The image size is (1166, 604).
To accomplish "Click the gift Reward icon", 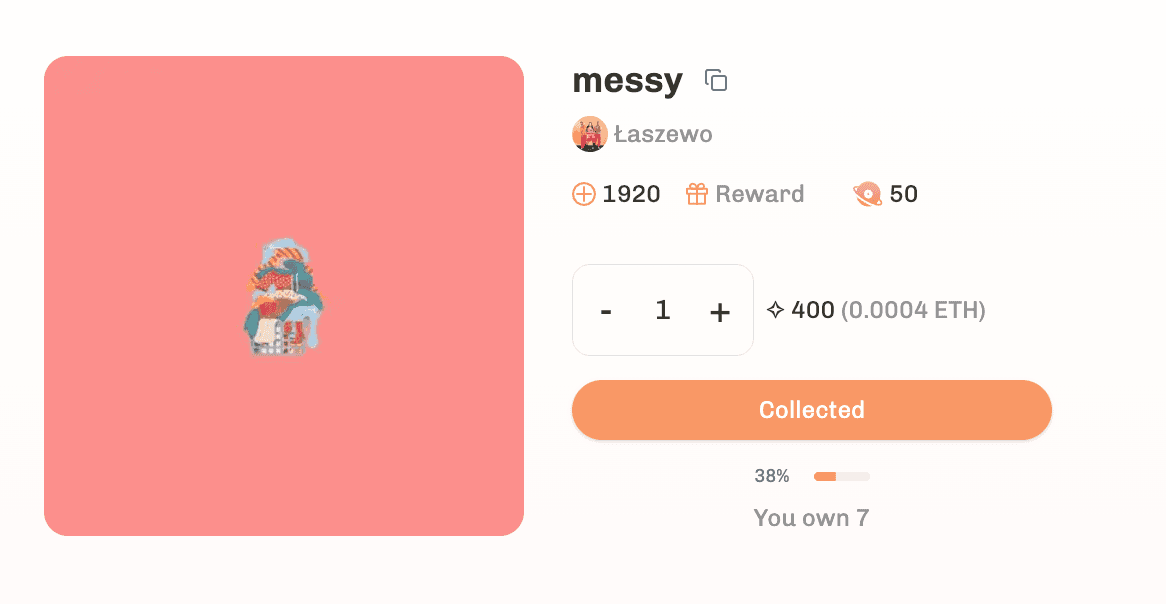I will point(697,194).
